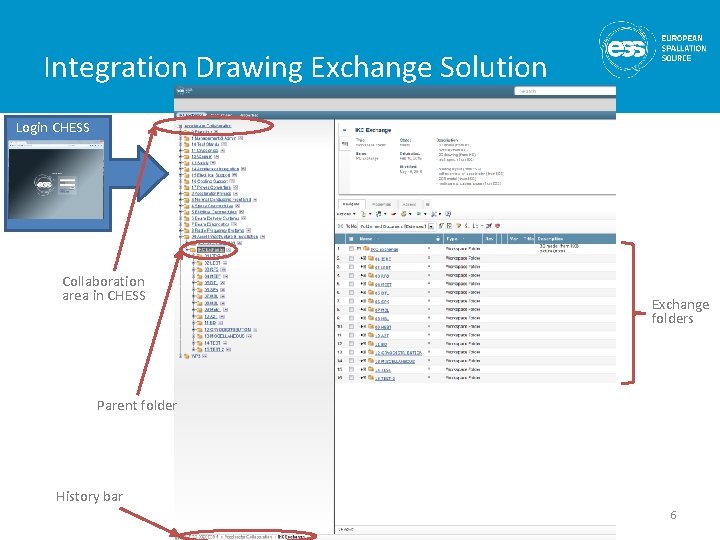Image resolution: width=720 pixels, height=540 pixels.
Task: Click folder icon of 4 Spoke Cryomodules
Action: [187, 206]
